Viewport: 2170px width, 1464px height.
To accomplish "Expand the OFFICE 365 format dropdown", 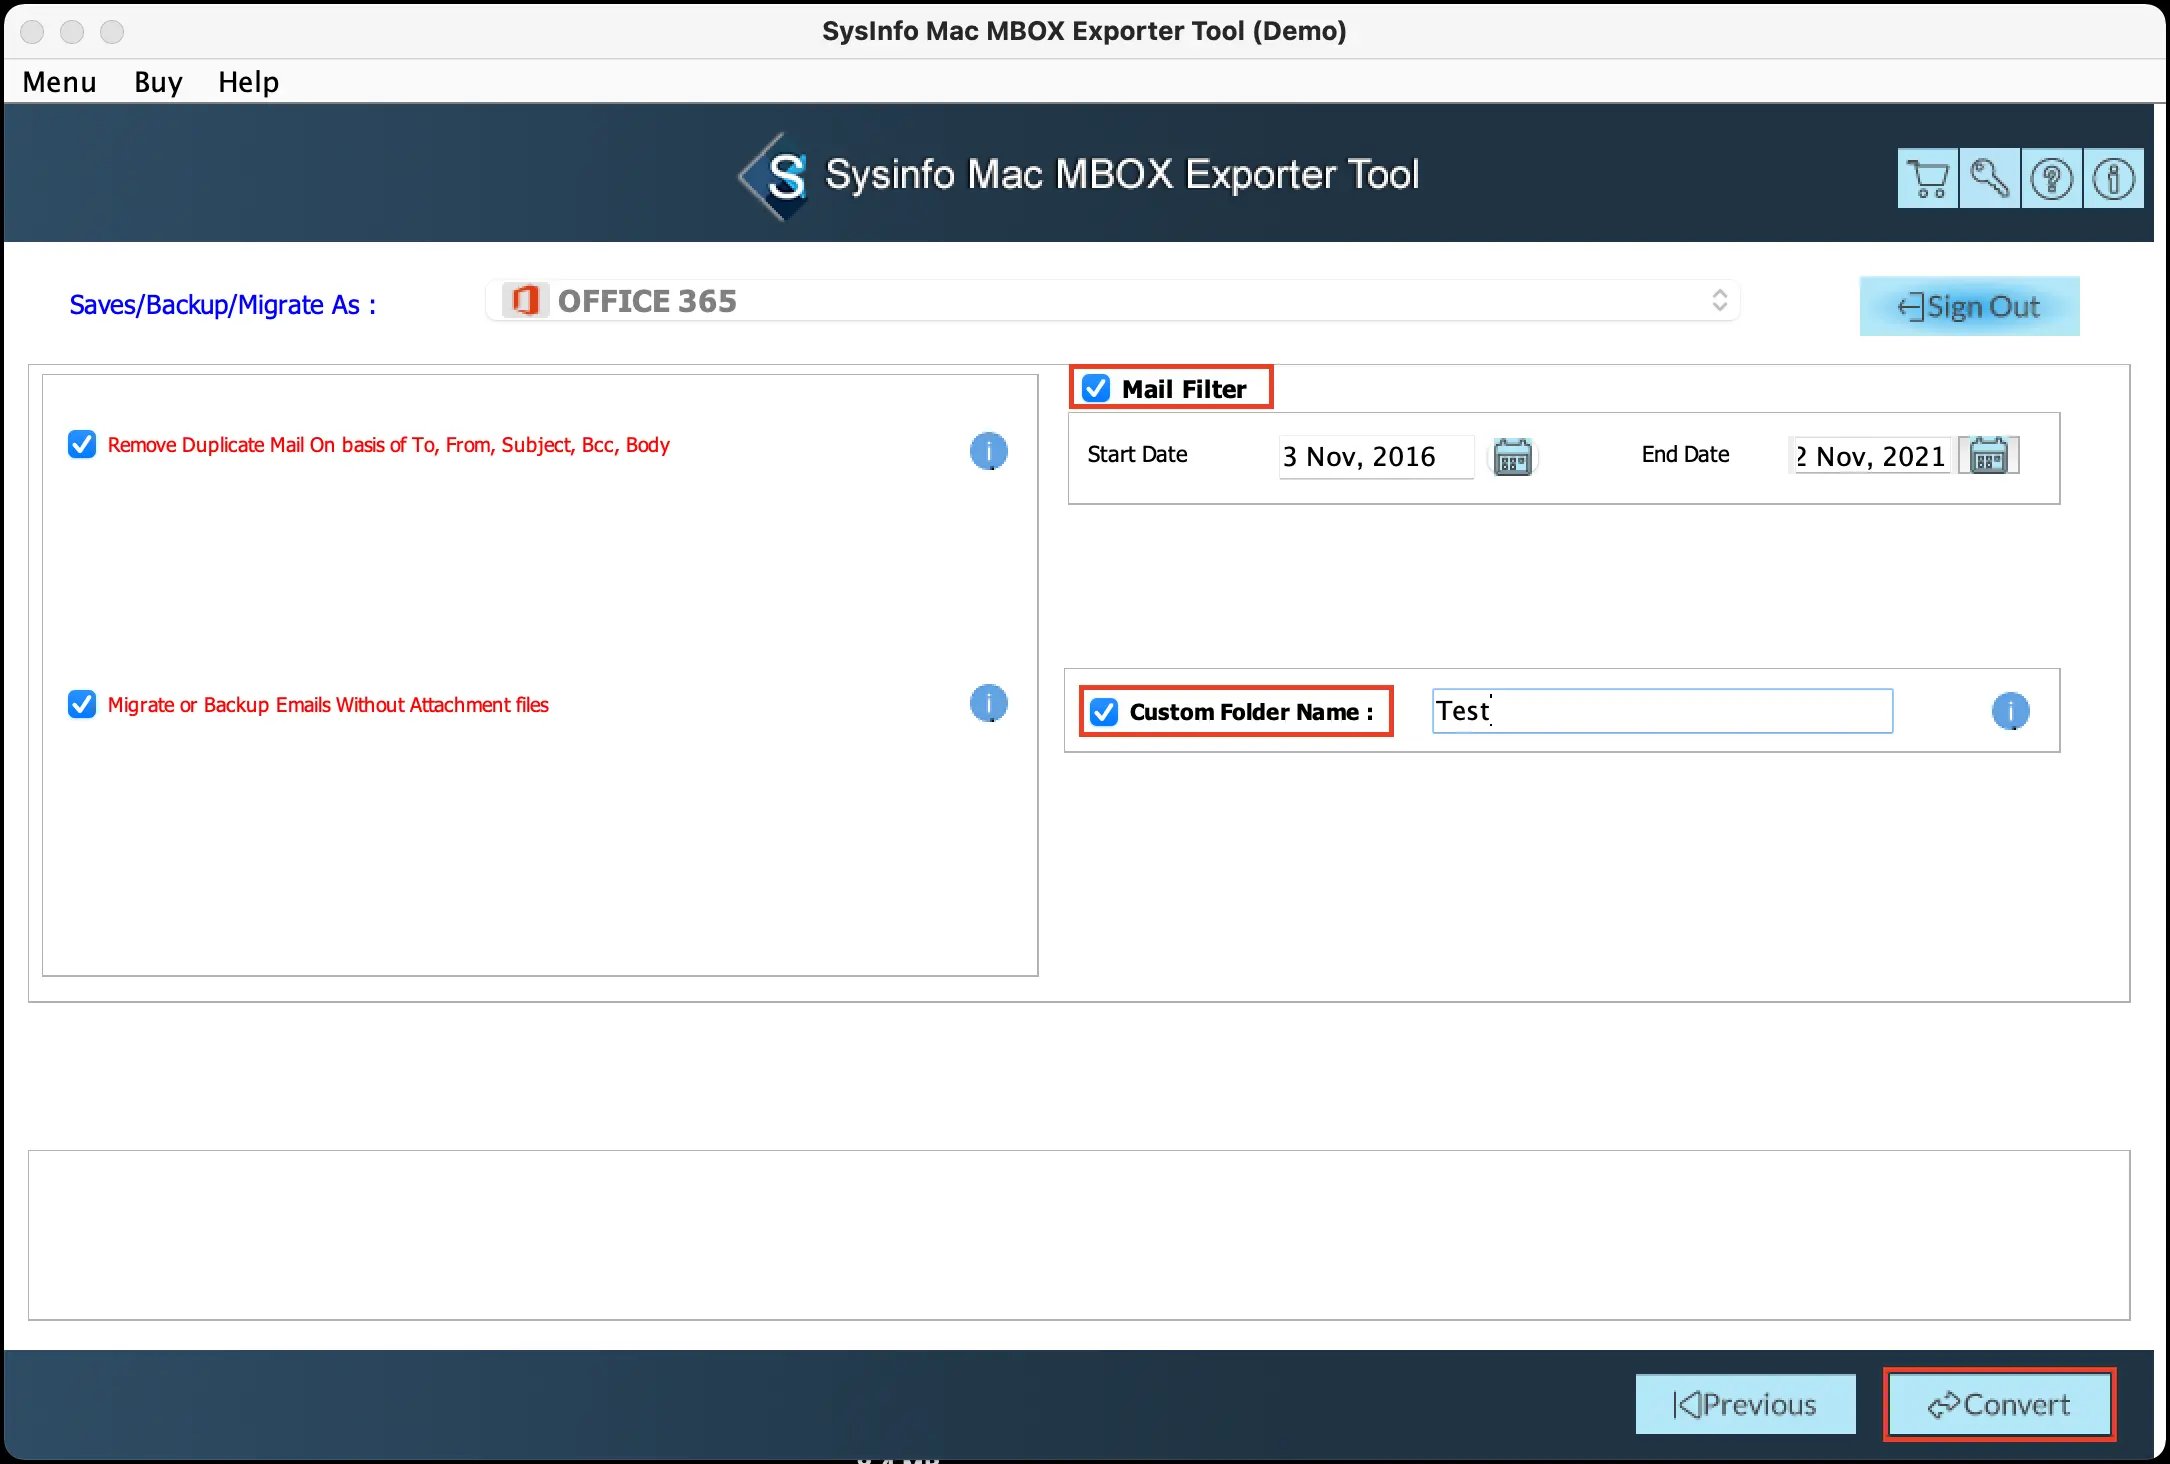I will point(1112,301).
